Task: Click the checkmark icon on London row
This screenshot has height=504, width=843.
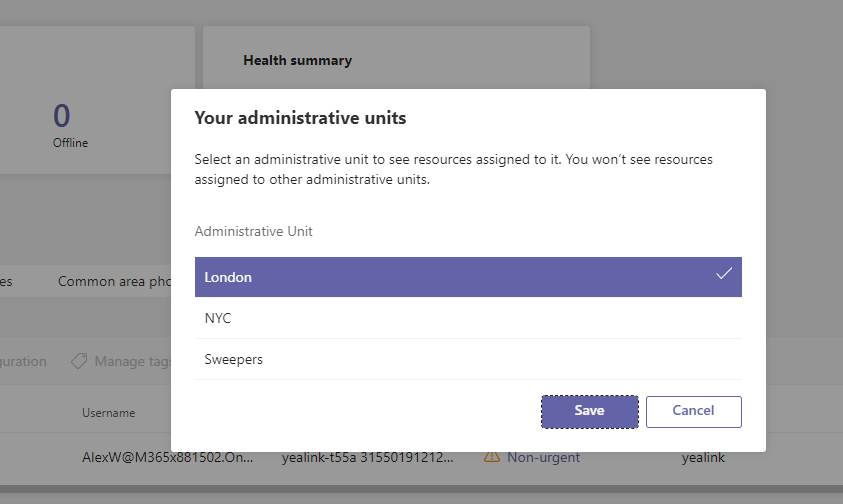Action: pos(724,274)
